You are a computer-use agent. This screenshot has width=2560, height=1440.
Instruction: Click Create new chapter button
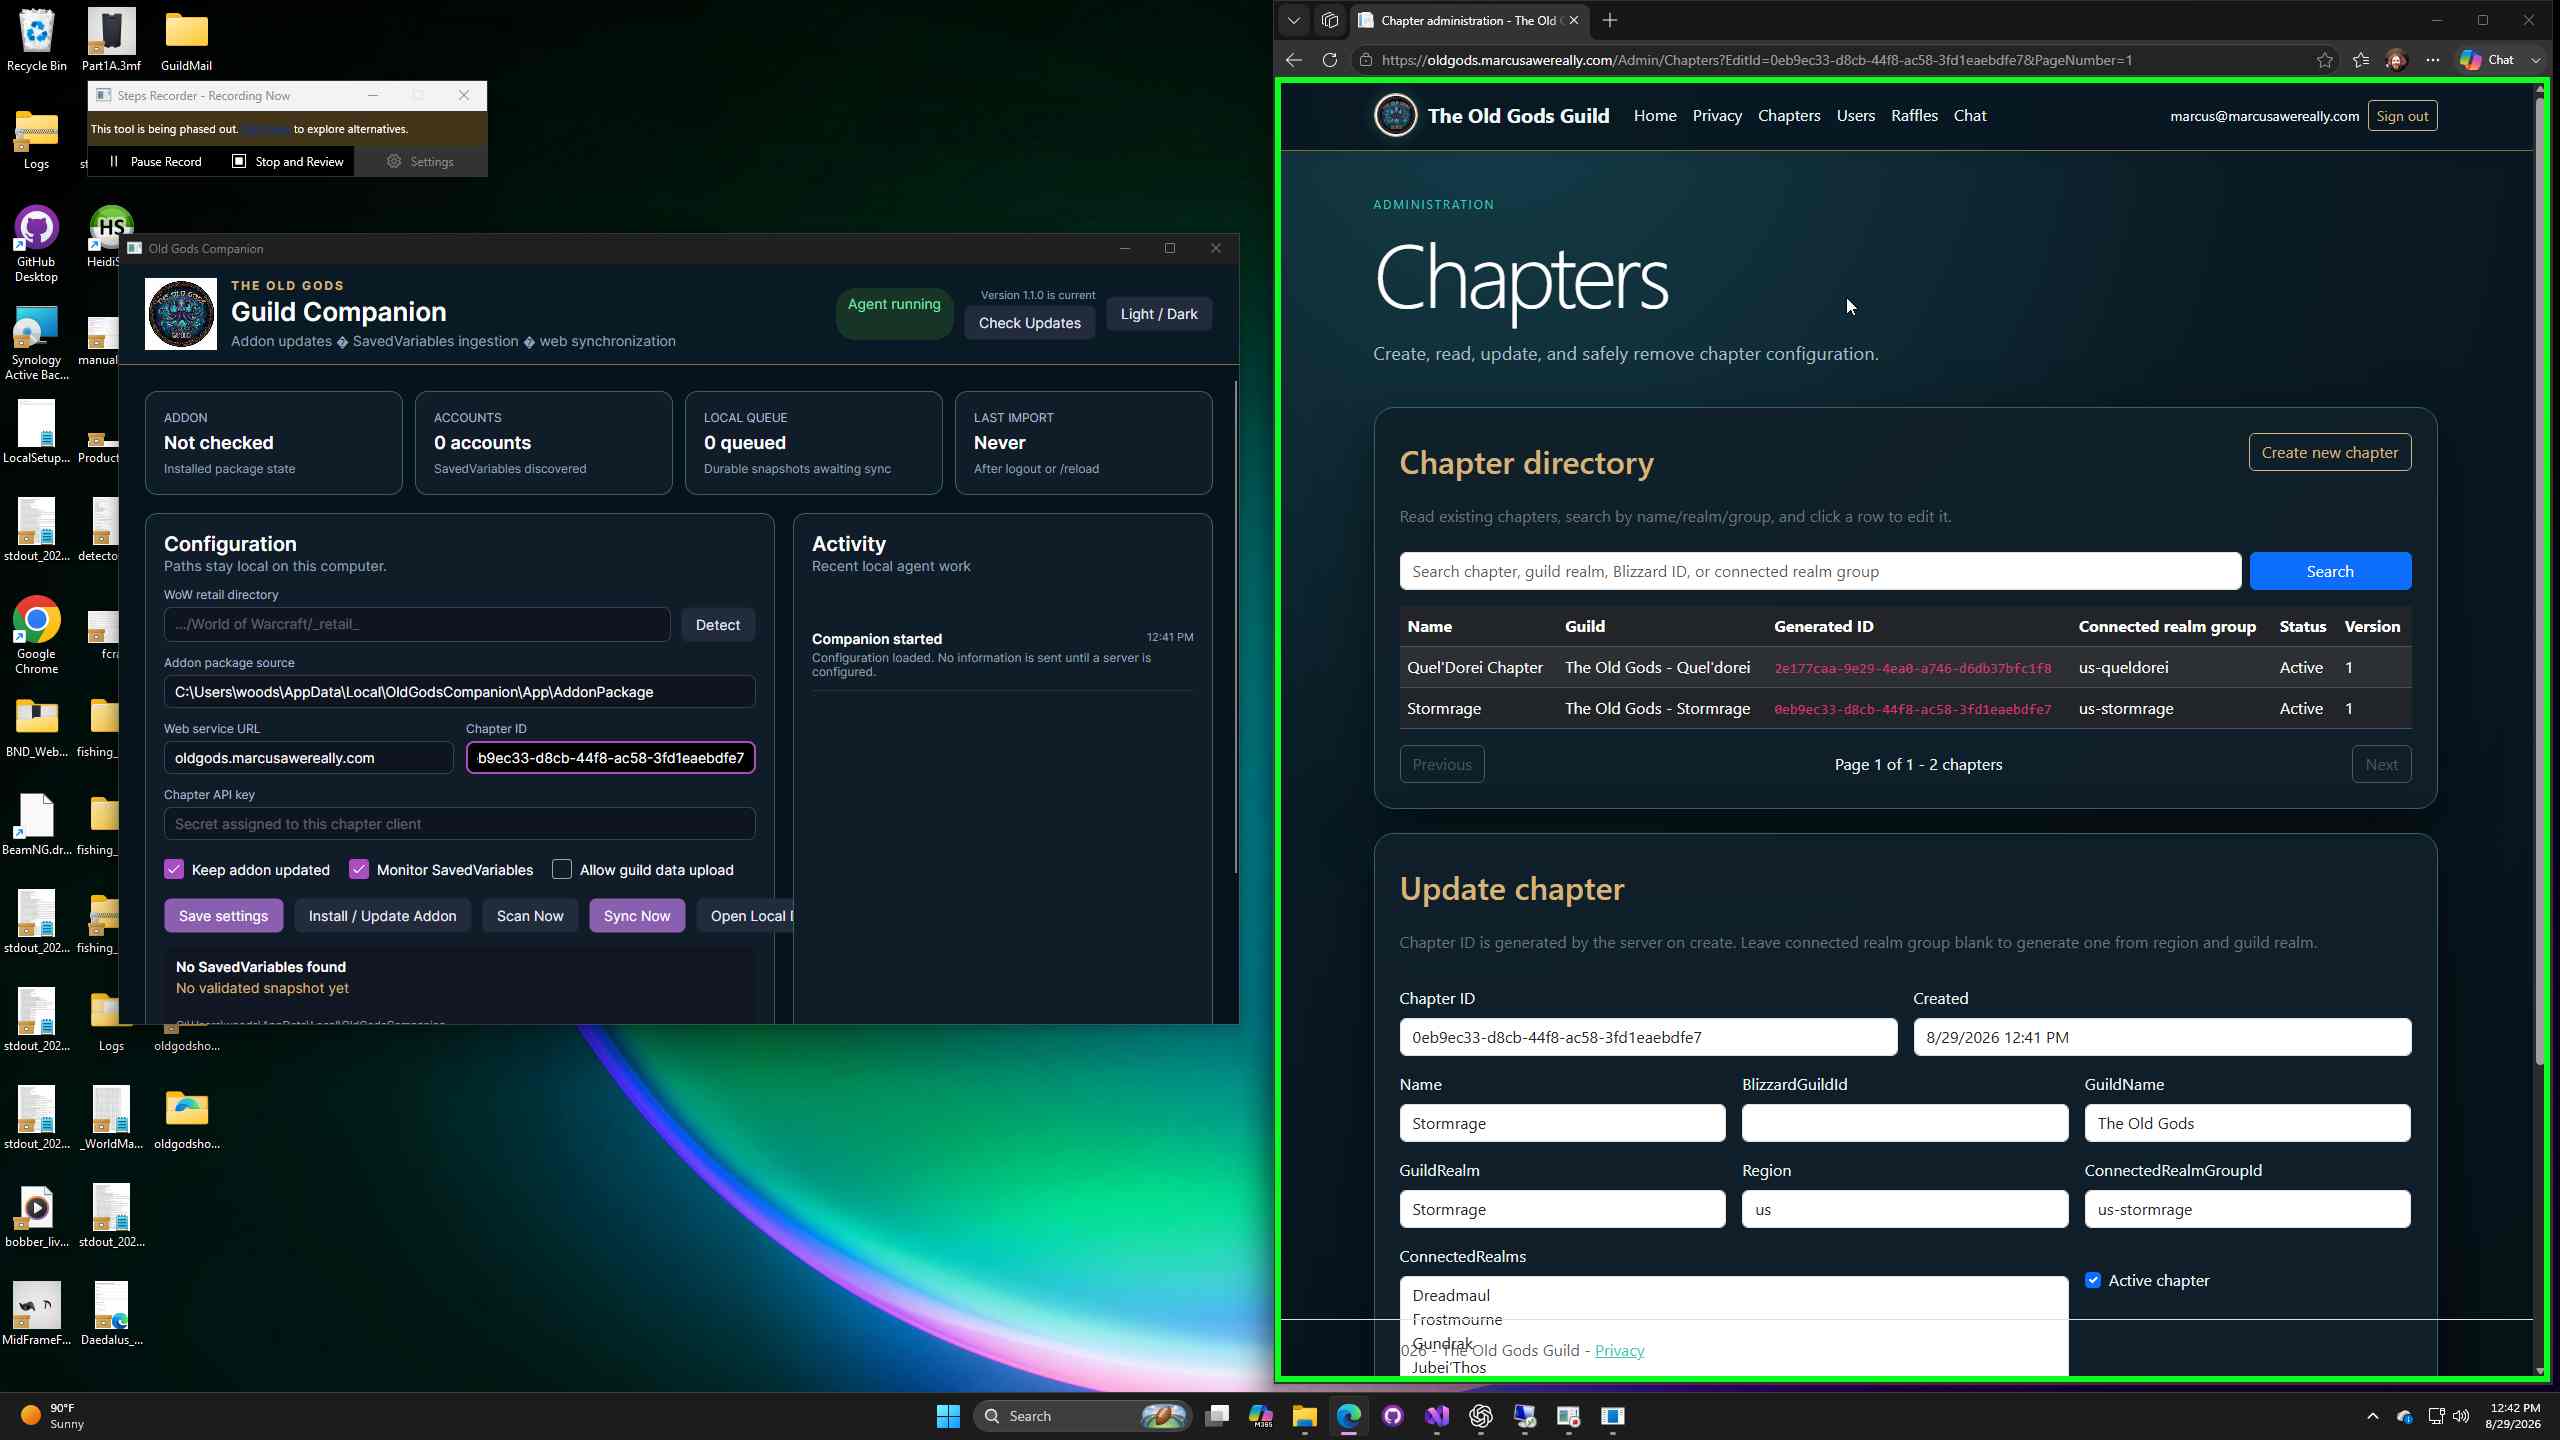2329,452
